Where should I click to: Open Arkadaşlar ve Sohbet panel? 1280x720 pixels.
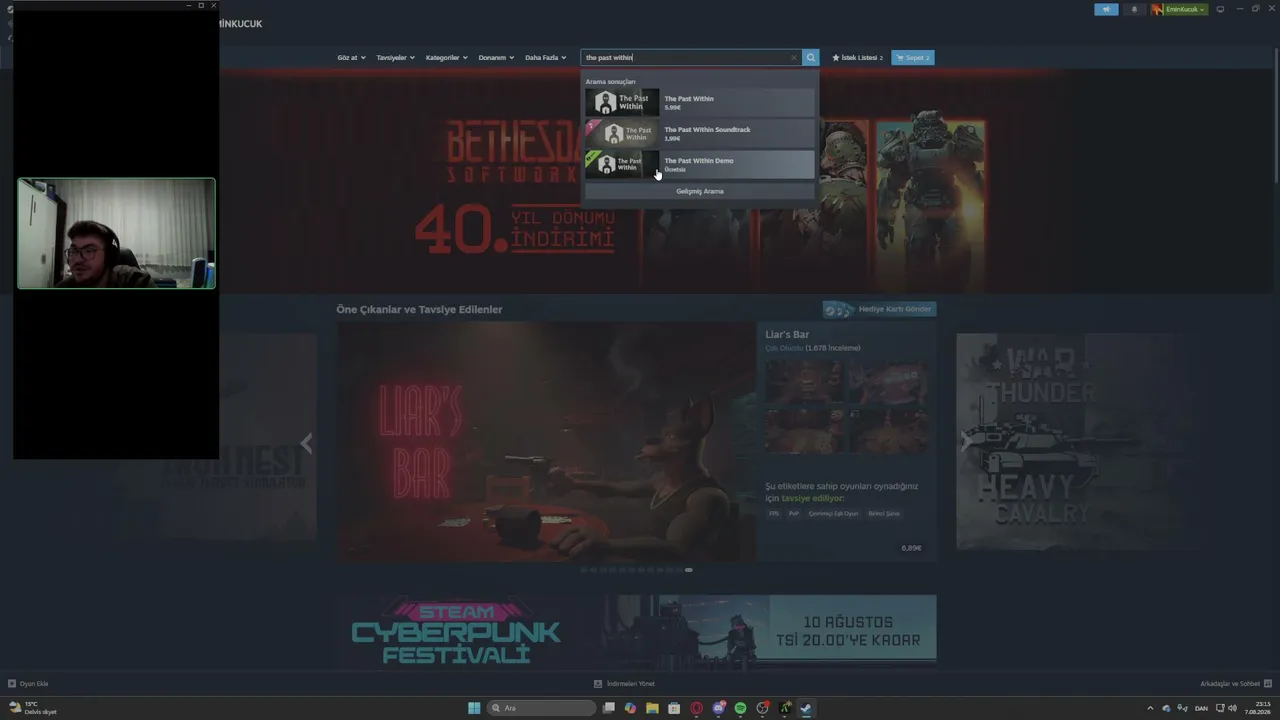(x=1234, y=684)
